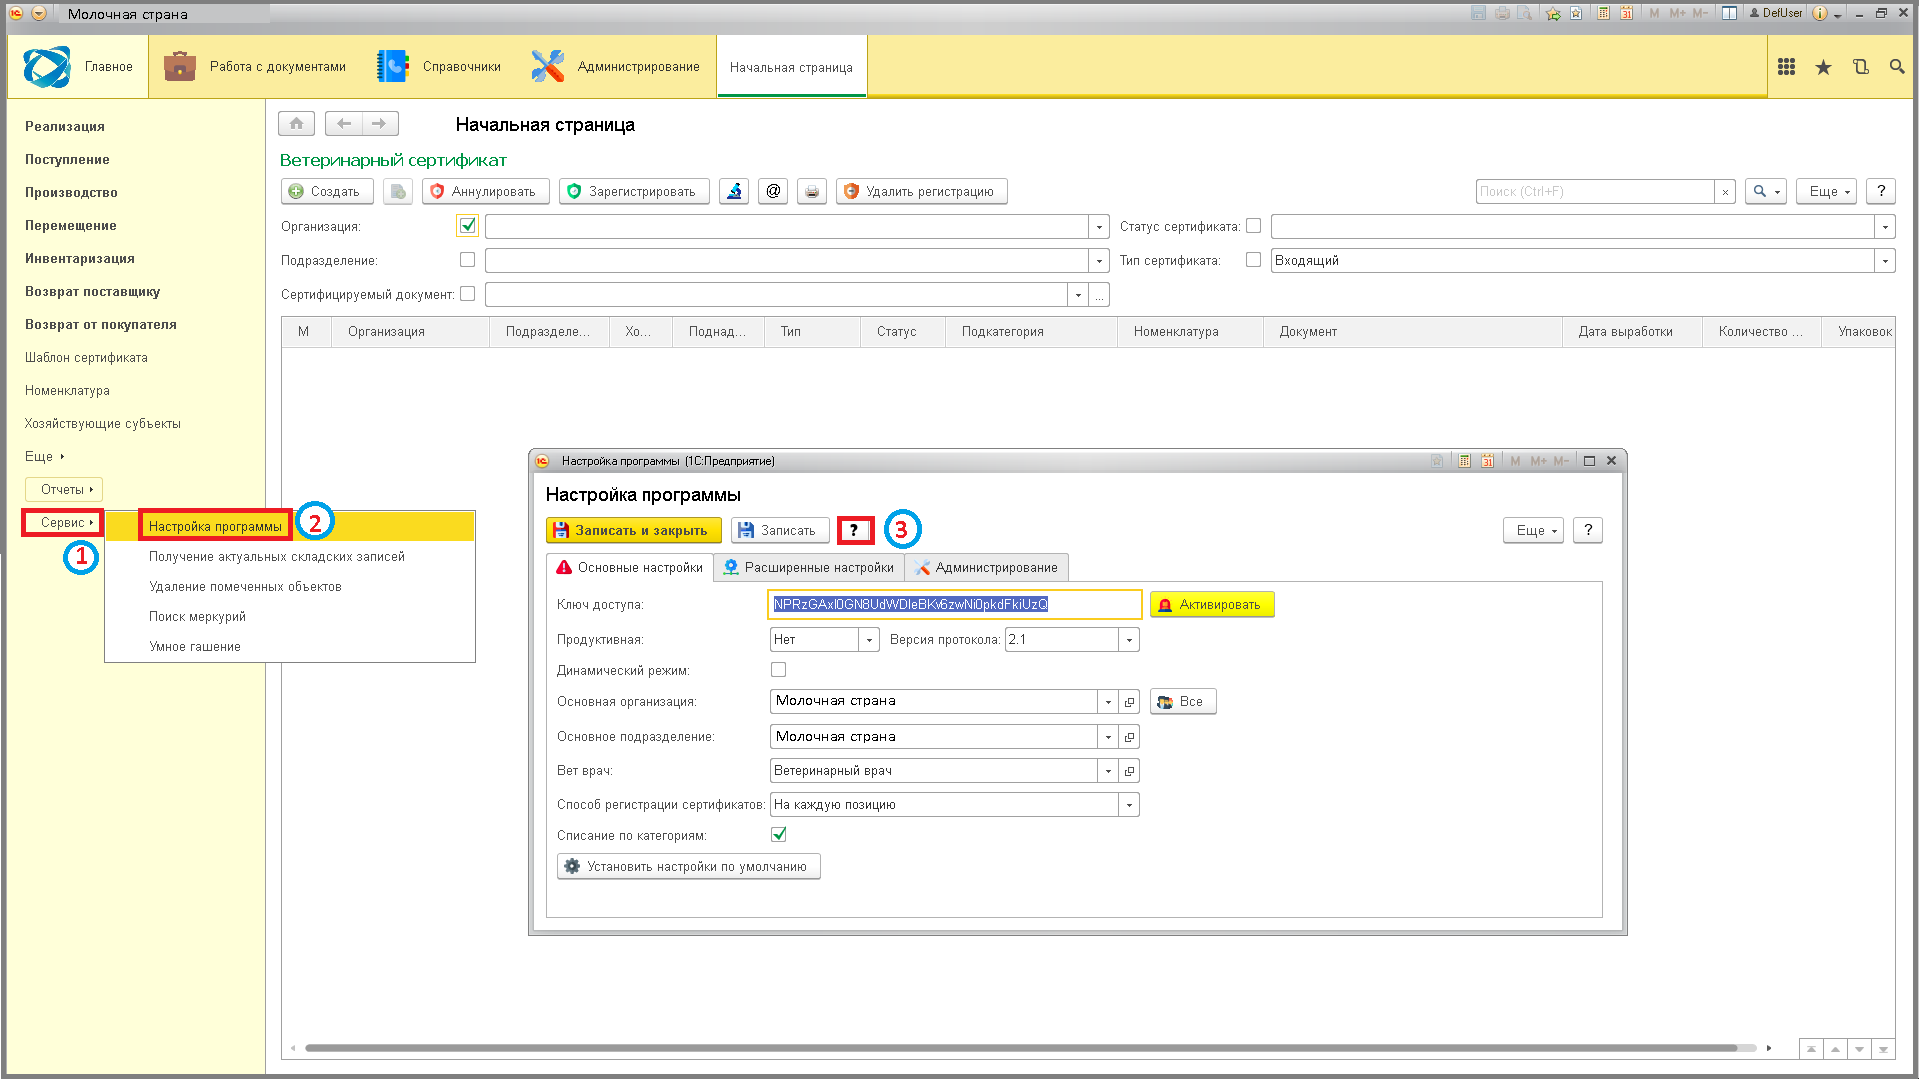This screenshot has height=1079, width=1919.
Task: Click Записать и закрыть button
Action: [x=634, y=530]
